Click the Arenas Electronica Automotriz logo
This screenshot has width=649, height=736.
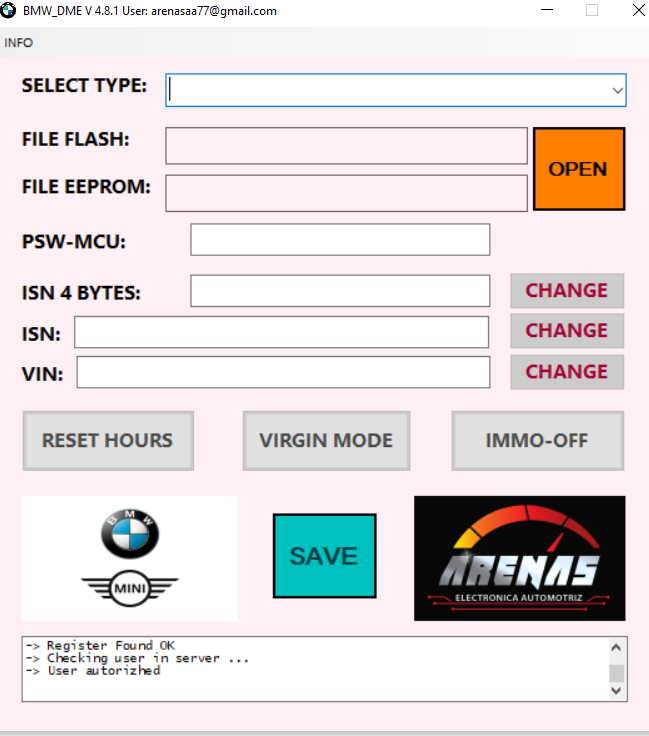(519, 558)
